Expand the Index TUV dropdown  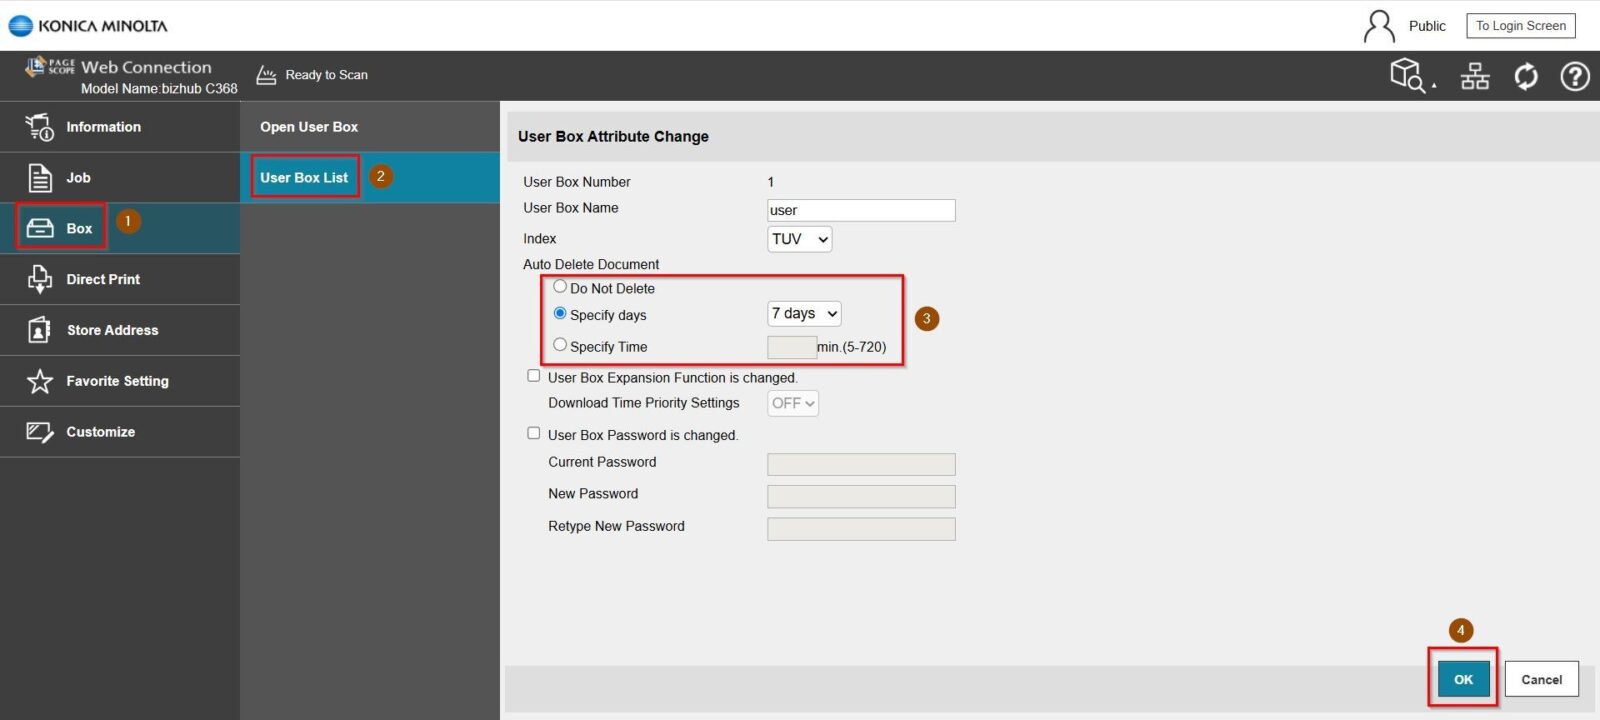pos(799,239)
